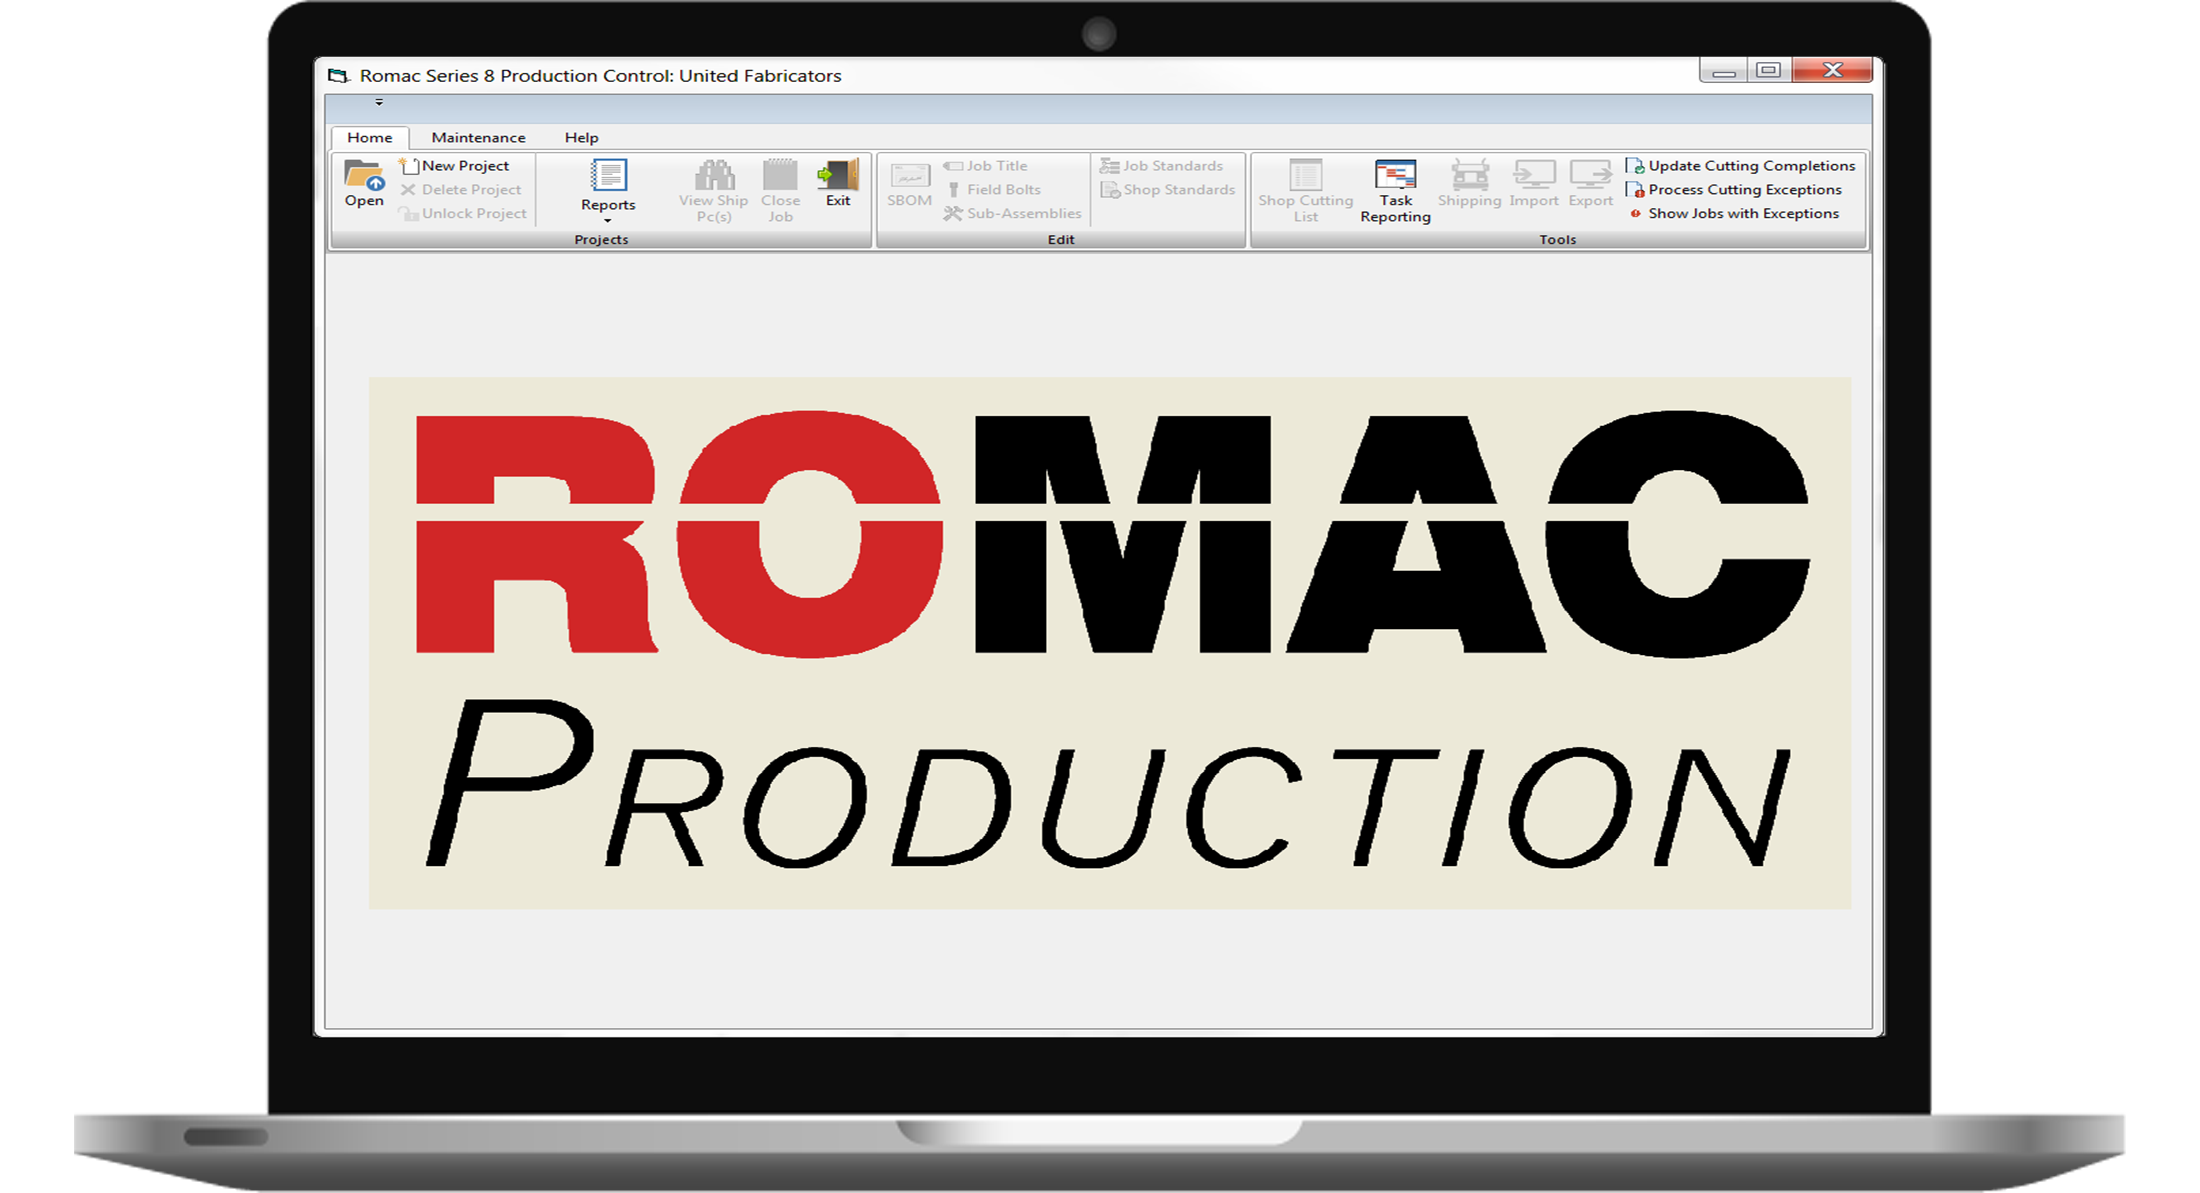Click Process Cutting Exceptions

tap(1744, 190)
